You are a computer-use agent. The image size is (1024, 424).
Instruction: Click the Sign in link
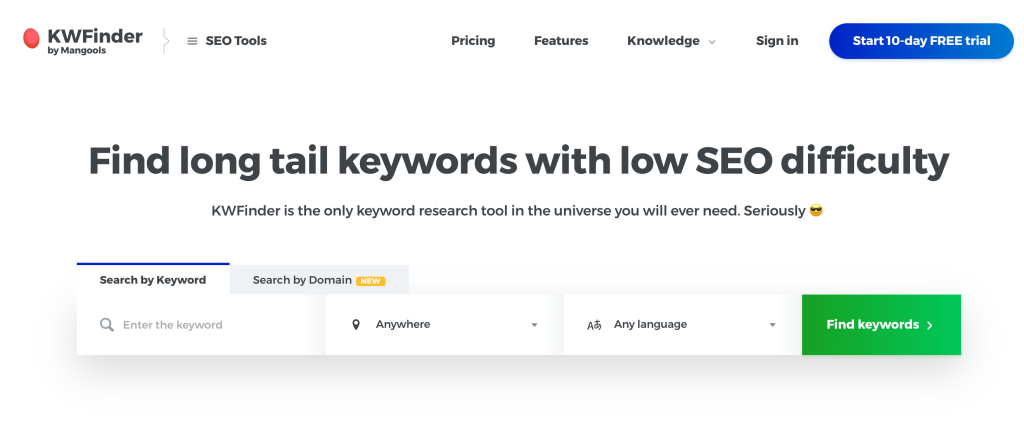[777, 41]
